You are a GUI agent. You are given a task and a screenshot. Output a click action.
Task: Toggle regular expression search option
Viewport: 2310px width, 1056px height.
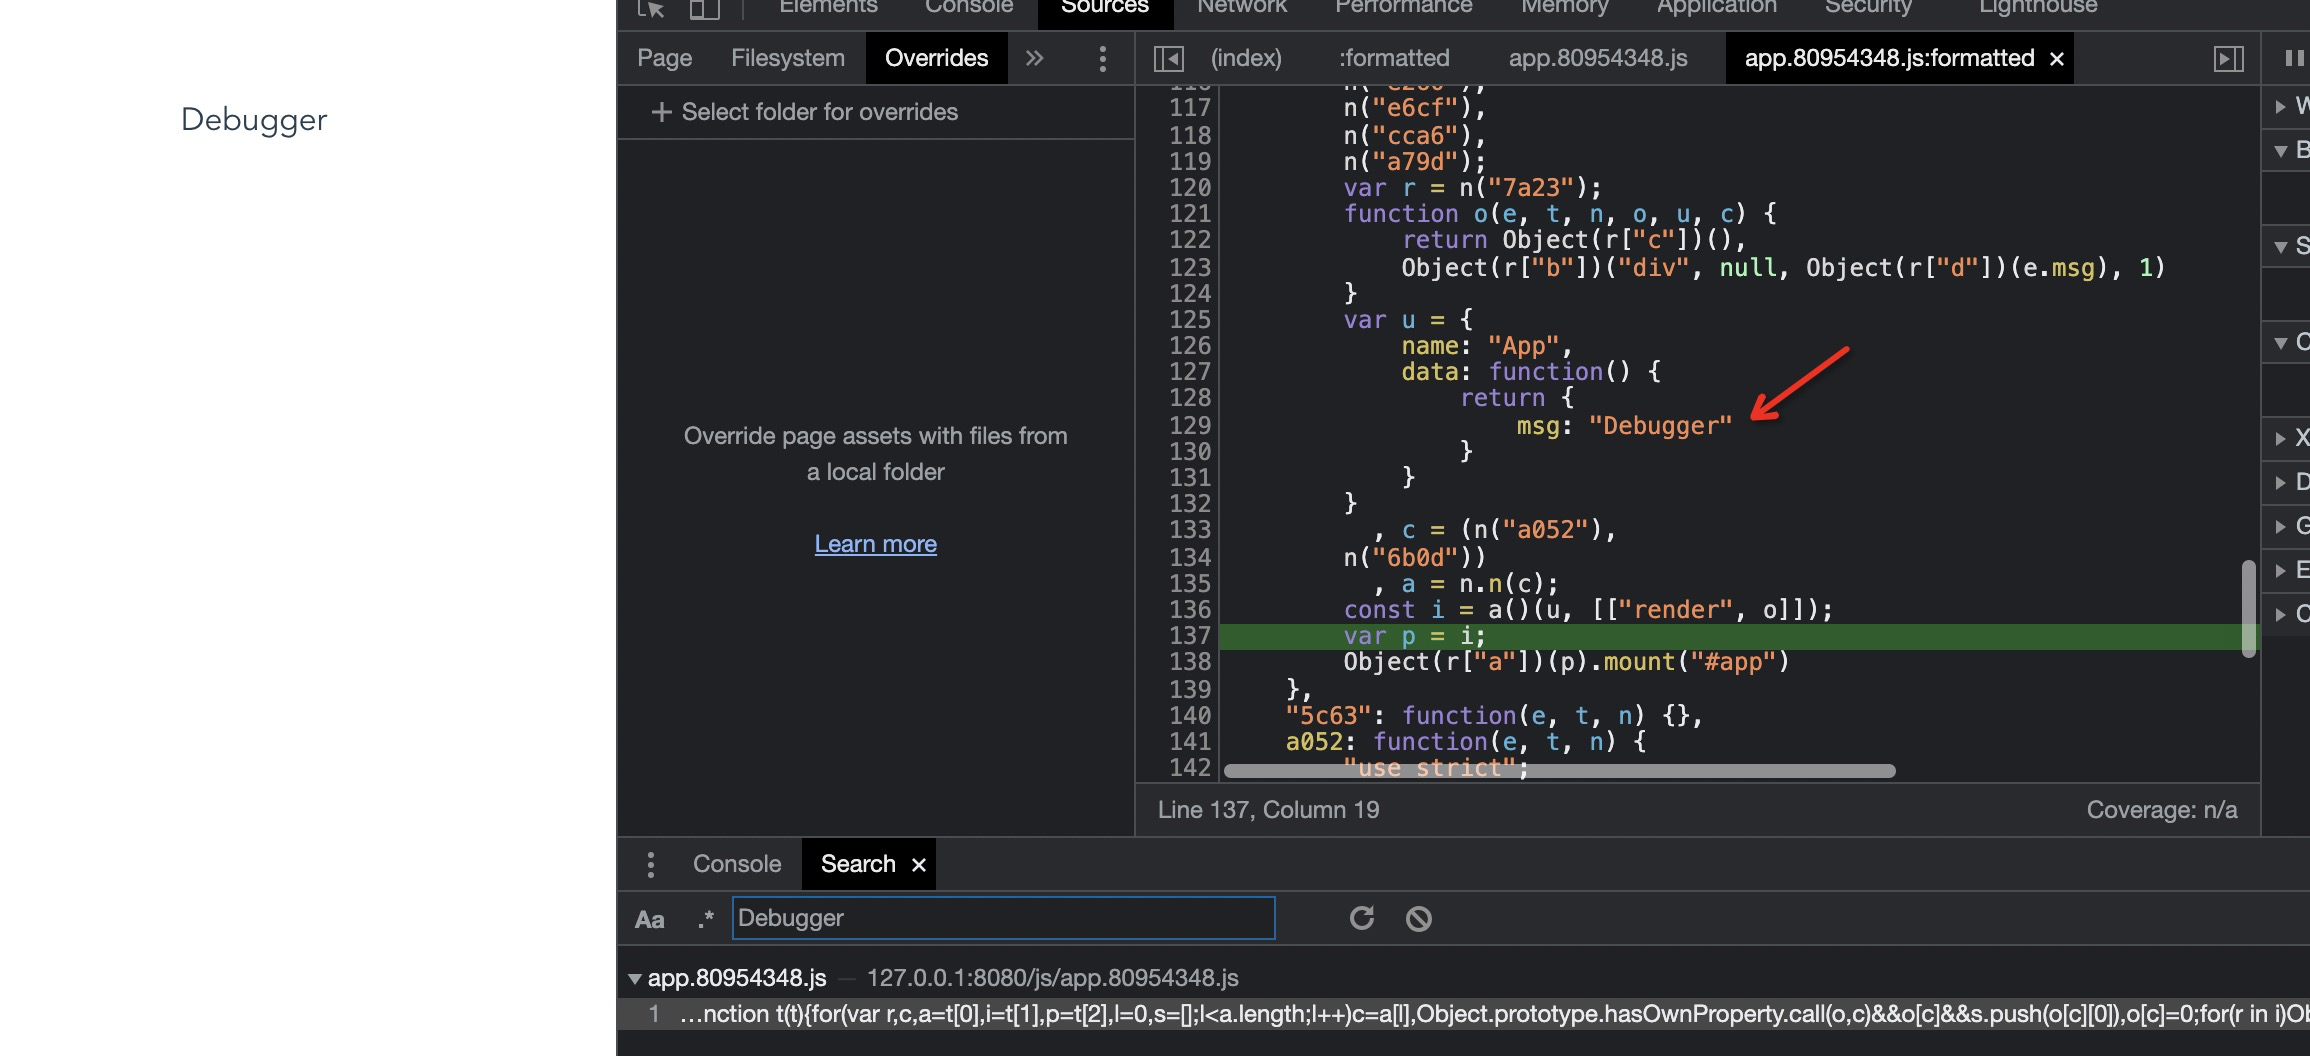click(705, 918)
